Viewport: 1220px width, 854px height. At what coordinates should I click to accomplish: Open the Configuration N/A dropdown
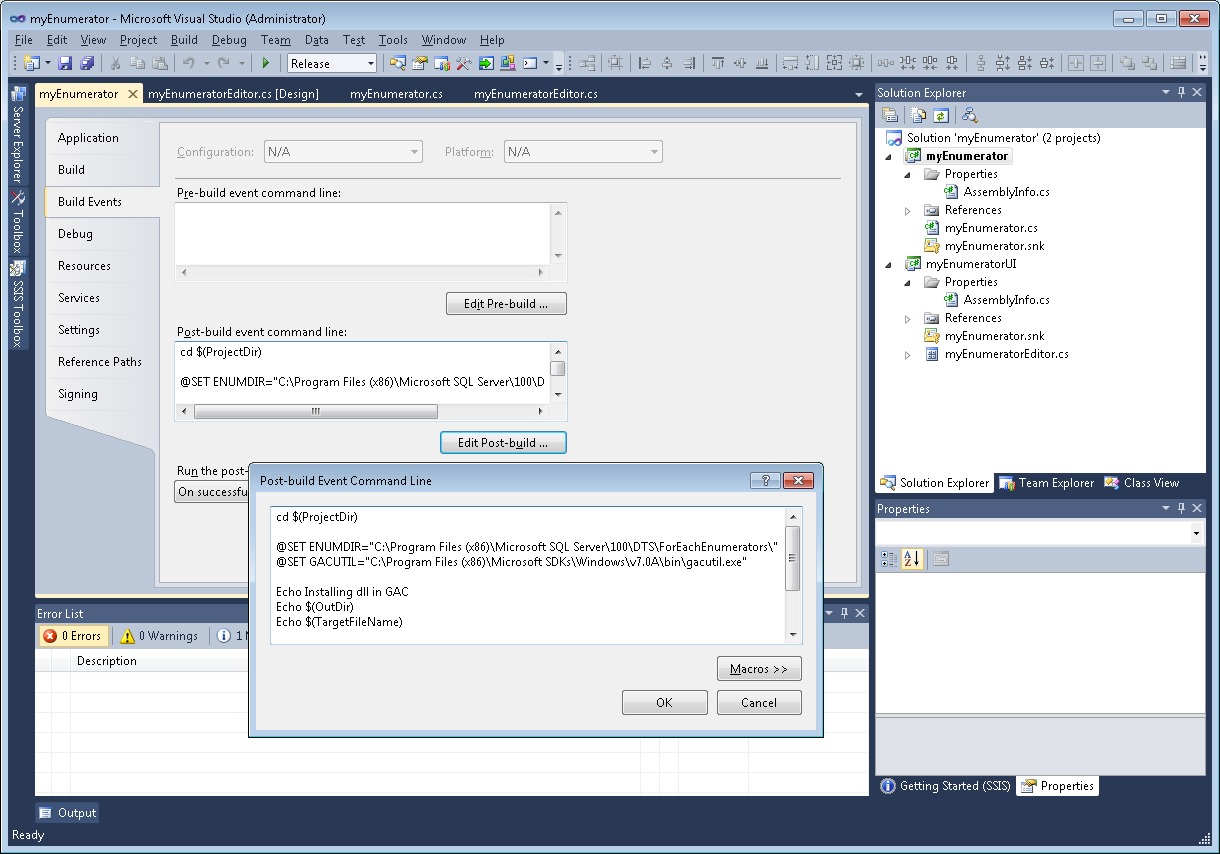coord(342,152)
